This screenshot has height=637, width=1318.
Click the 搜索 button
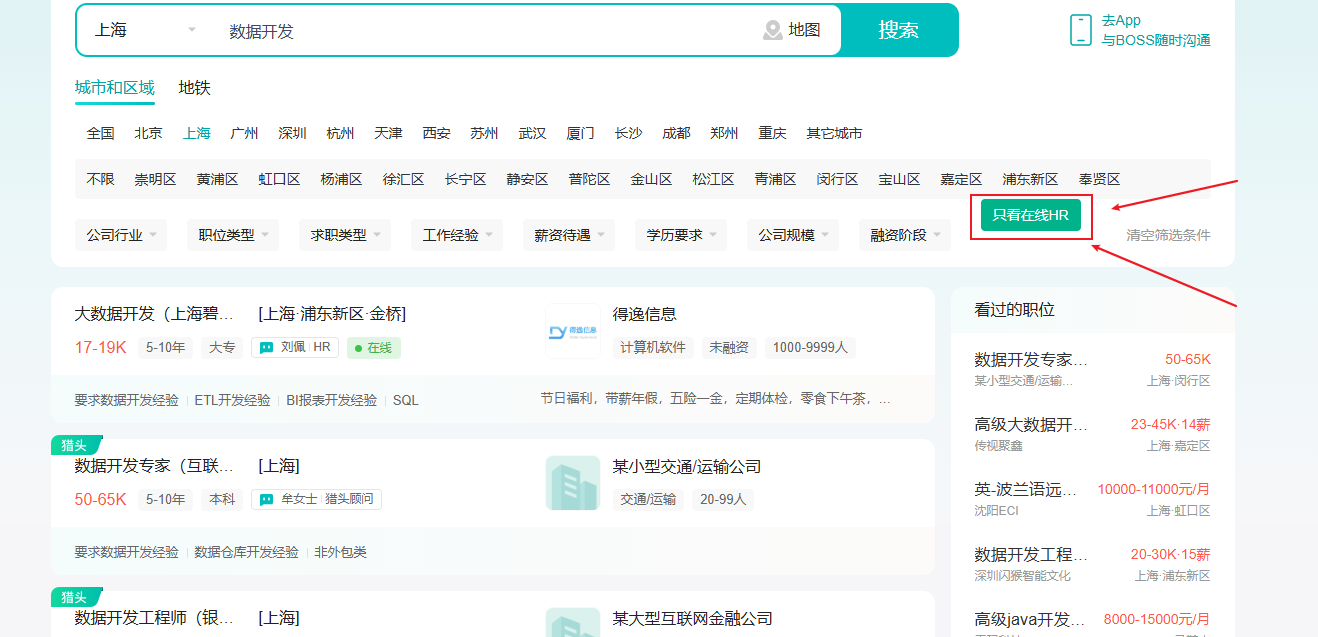899,30
